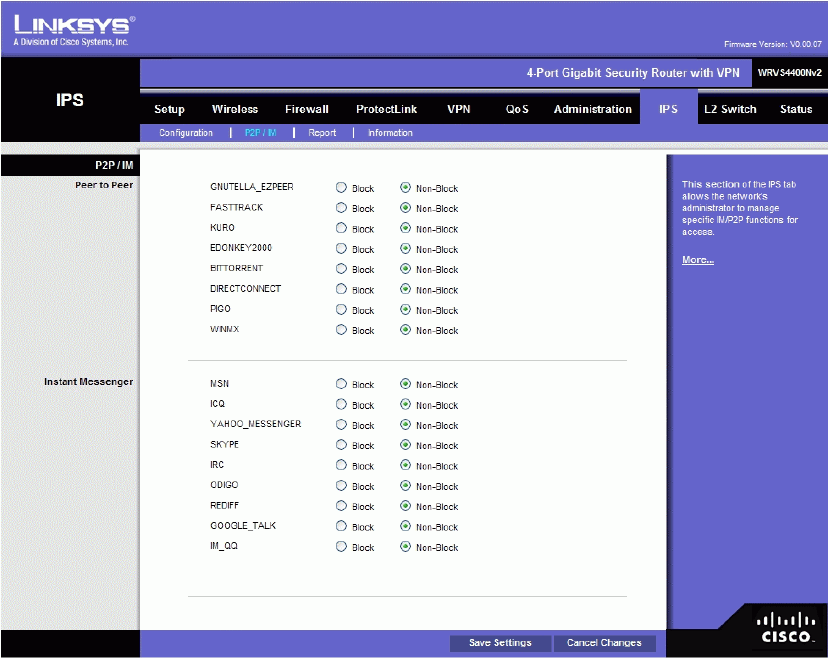Set ICQ to Non-Block
The width and height of the screenshot is (828, 658).
pos(405,405)
